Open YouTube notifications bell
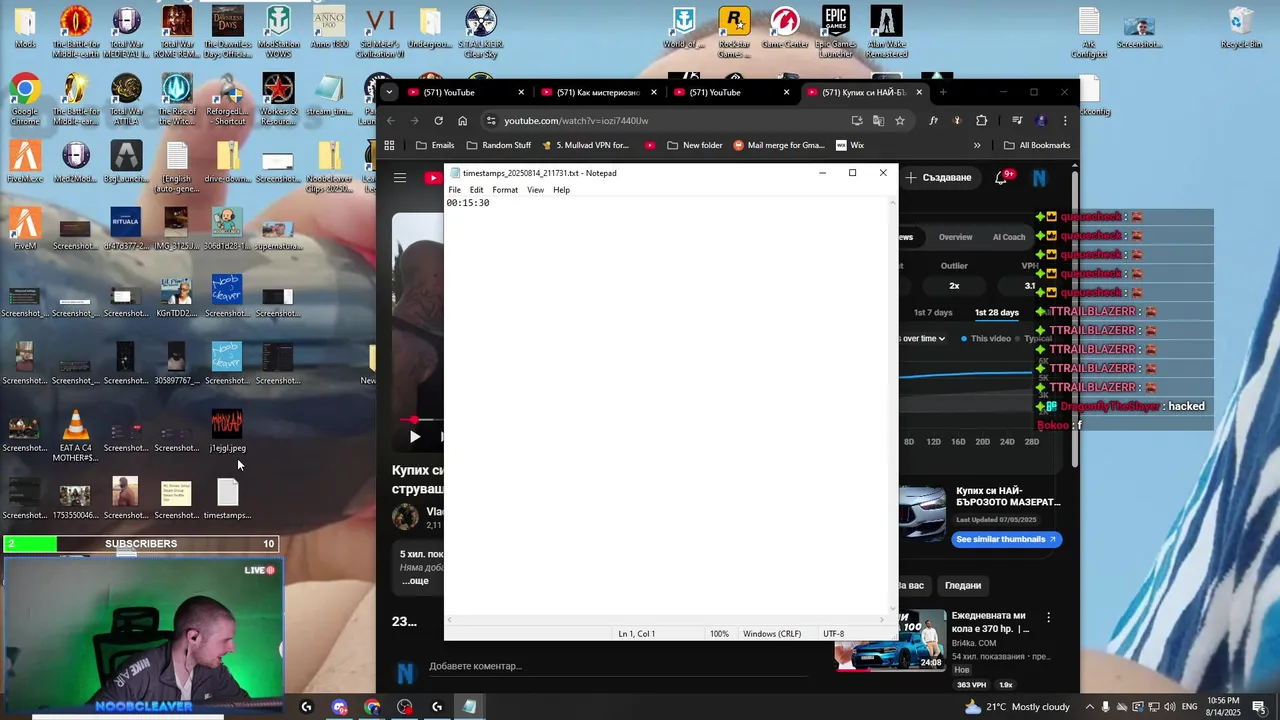The image size is (1280, 720). (x=1001, y=178)
